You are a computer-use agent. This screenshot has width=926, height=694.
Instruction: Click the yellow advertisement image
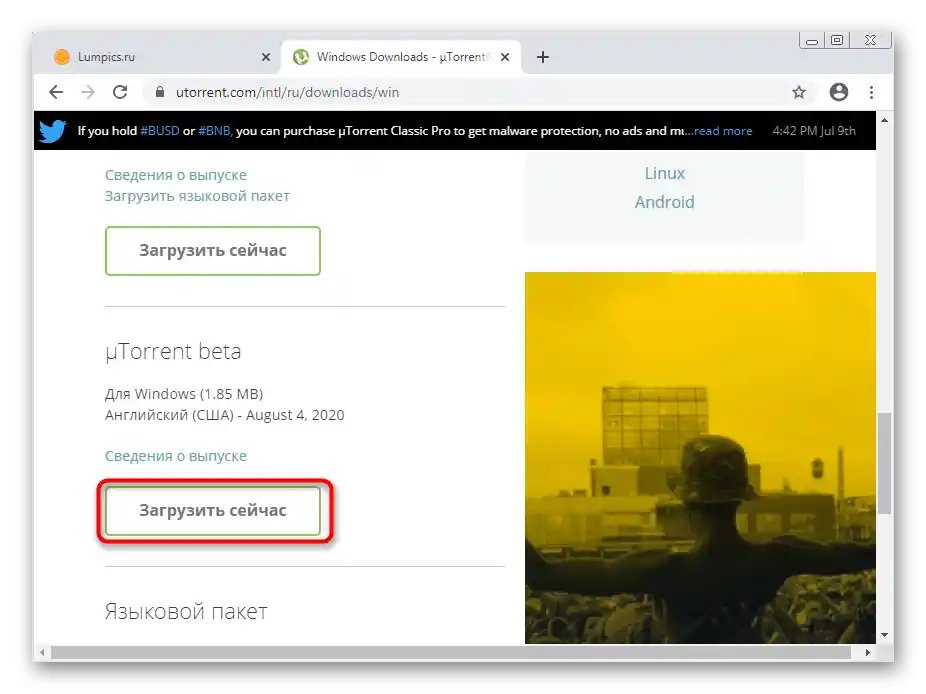pyautogui.click(x=700, y=458)
